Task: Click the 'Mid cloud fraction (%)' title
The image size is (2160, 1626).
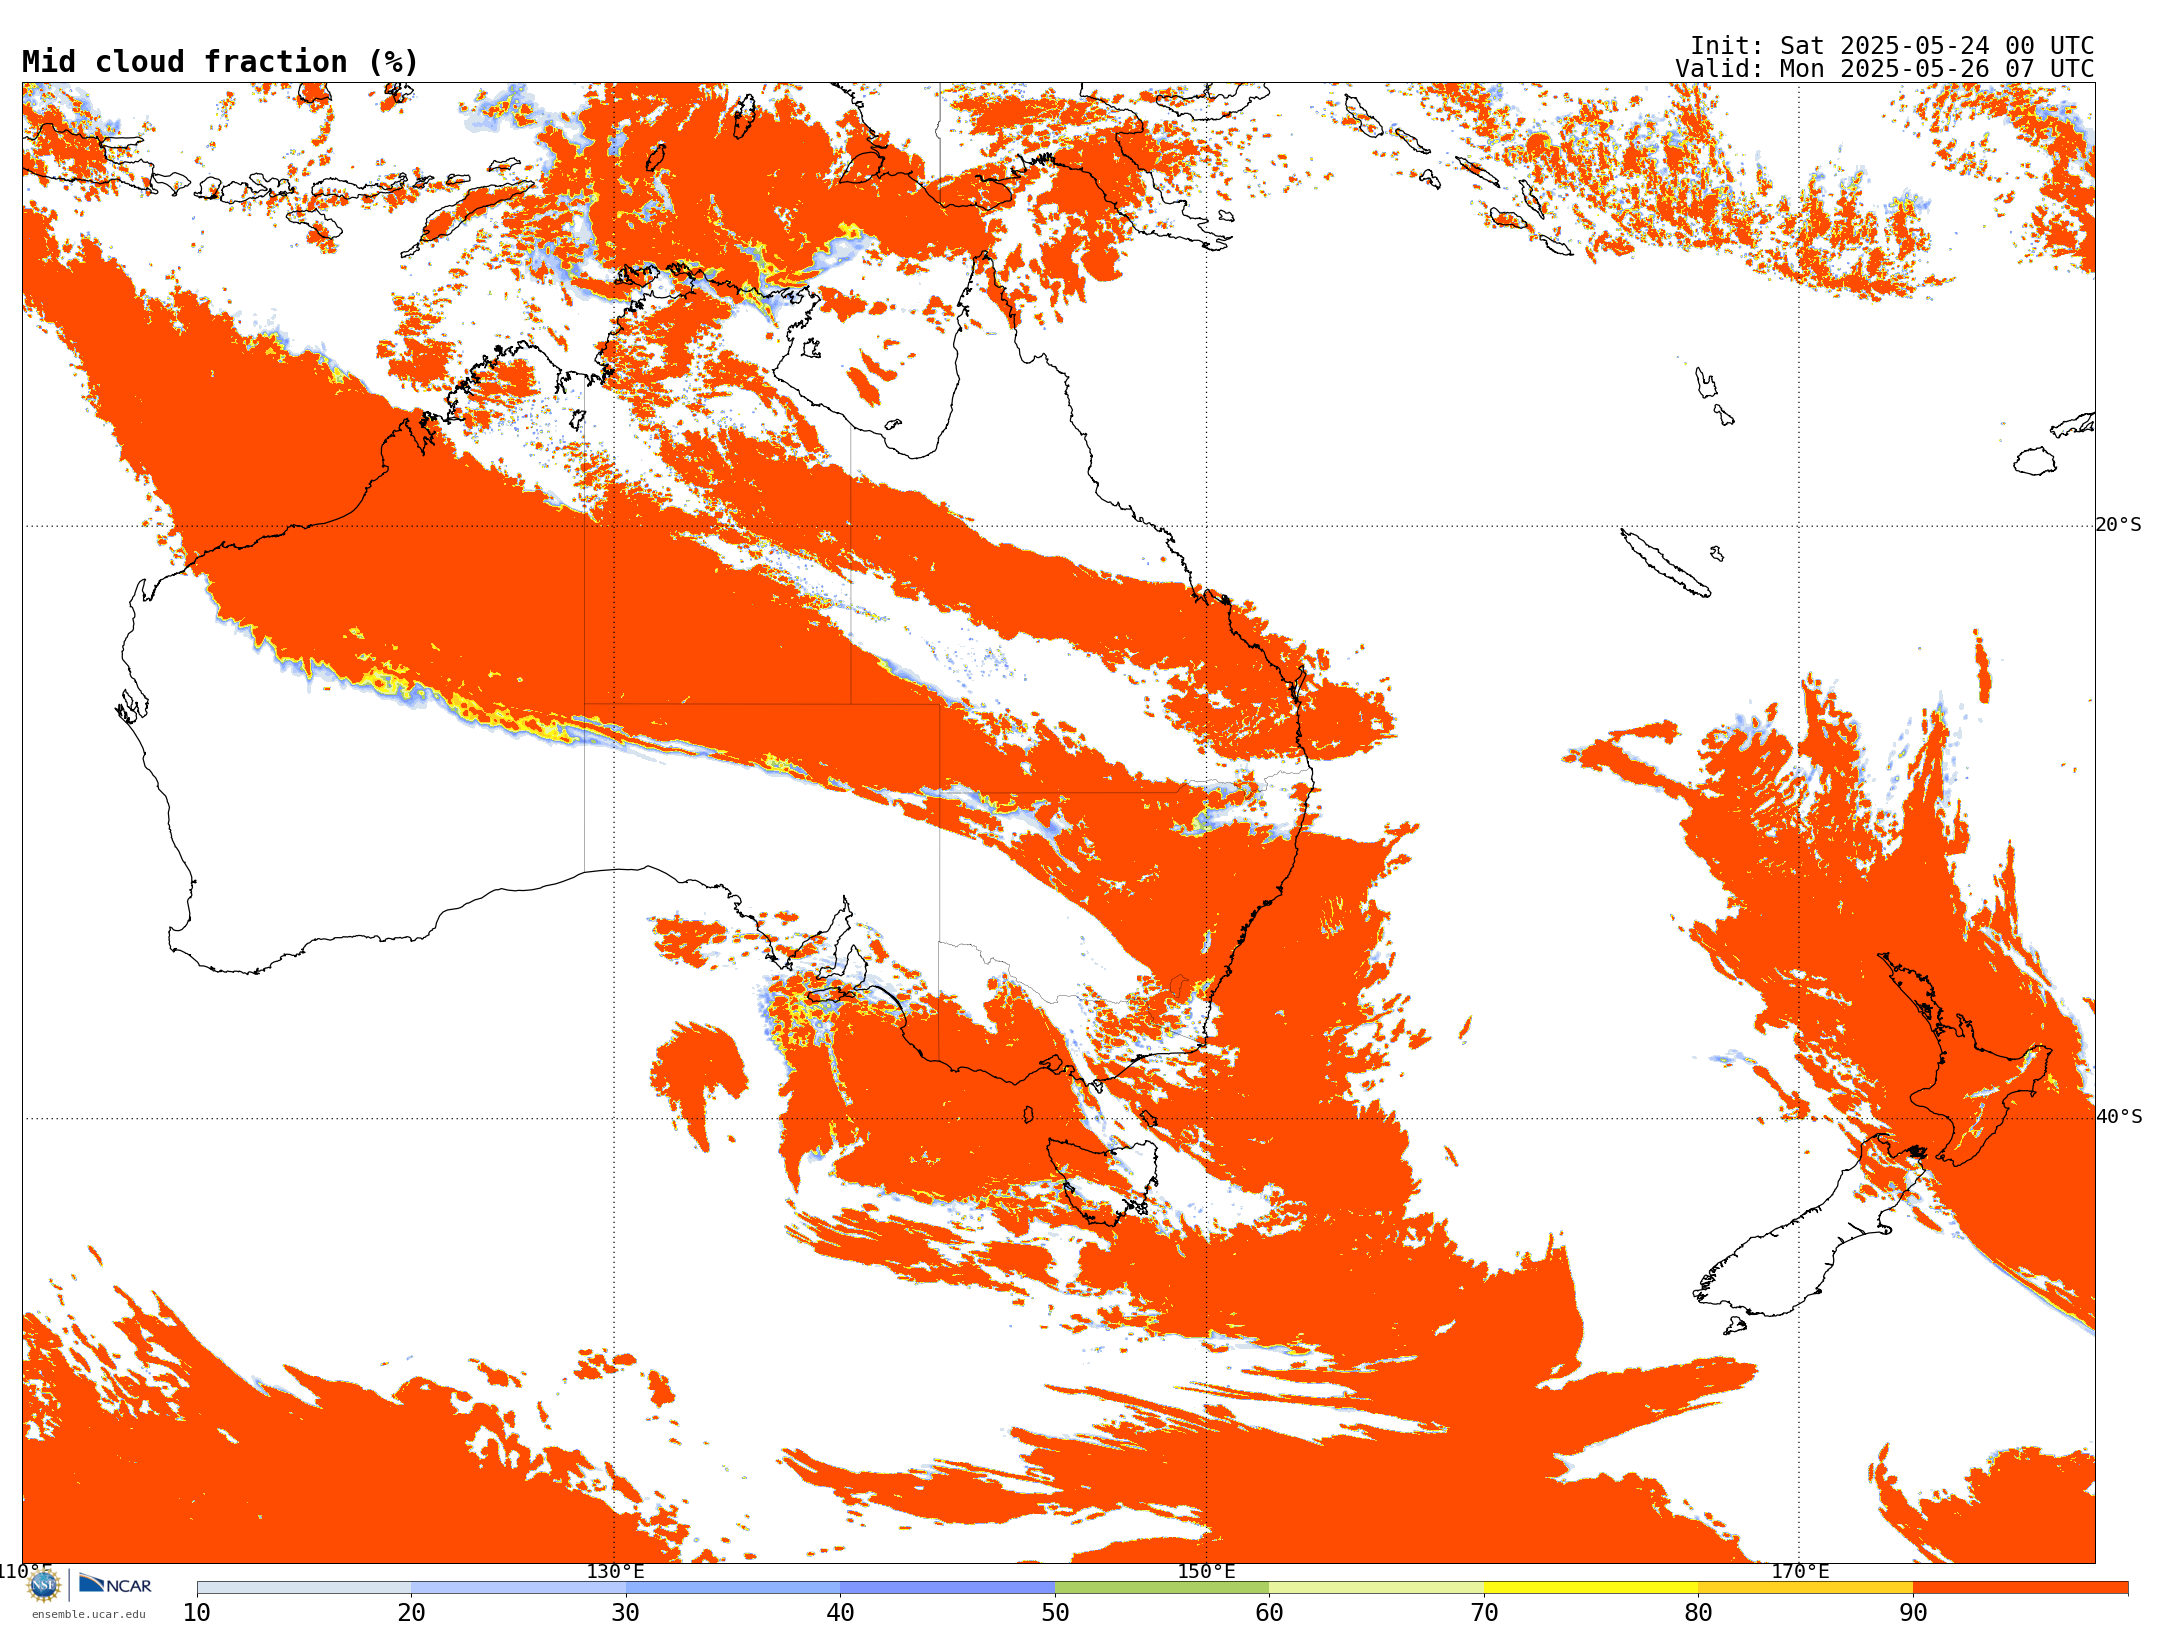Action: click(x=220, y=62)
